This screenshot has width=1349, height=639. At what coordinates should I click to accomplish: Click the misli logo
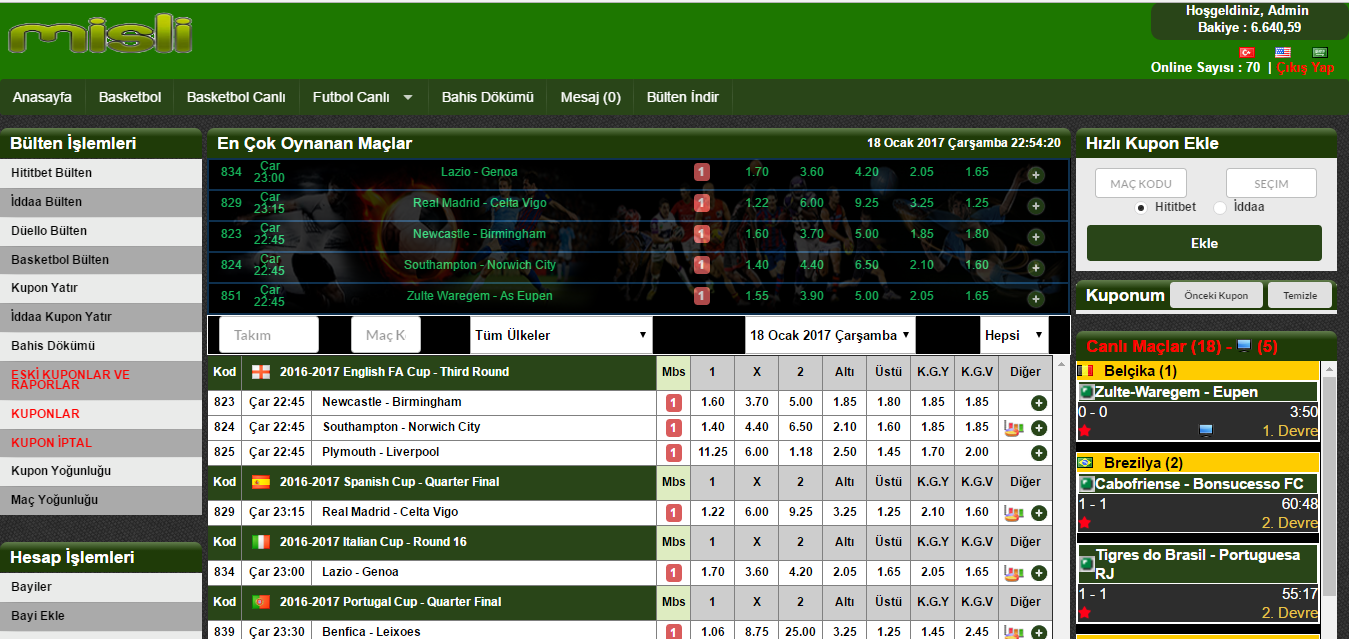coord(100,35)
